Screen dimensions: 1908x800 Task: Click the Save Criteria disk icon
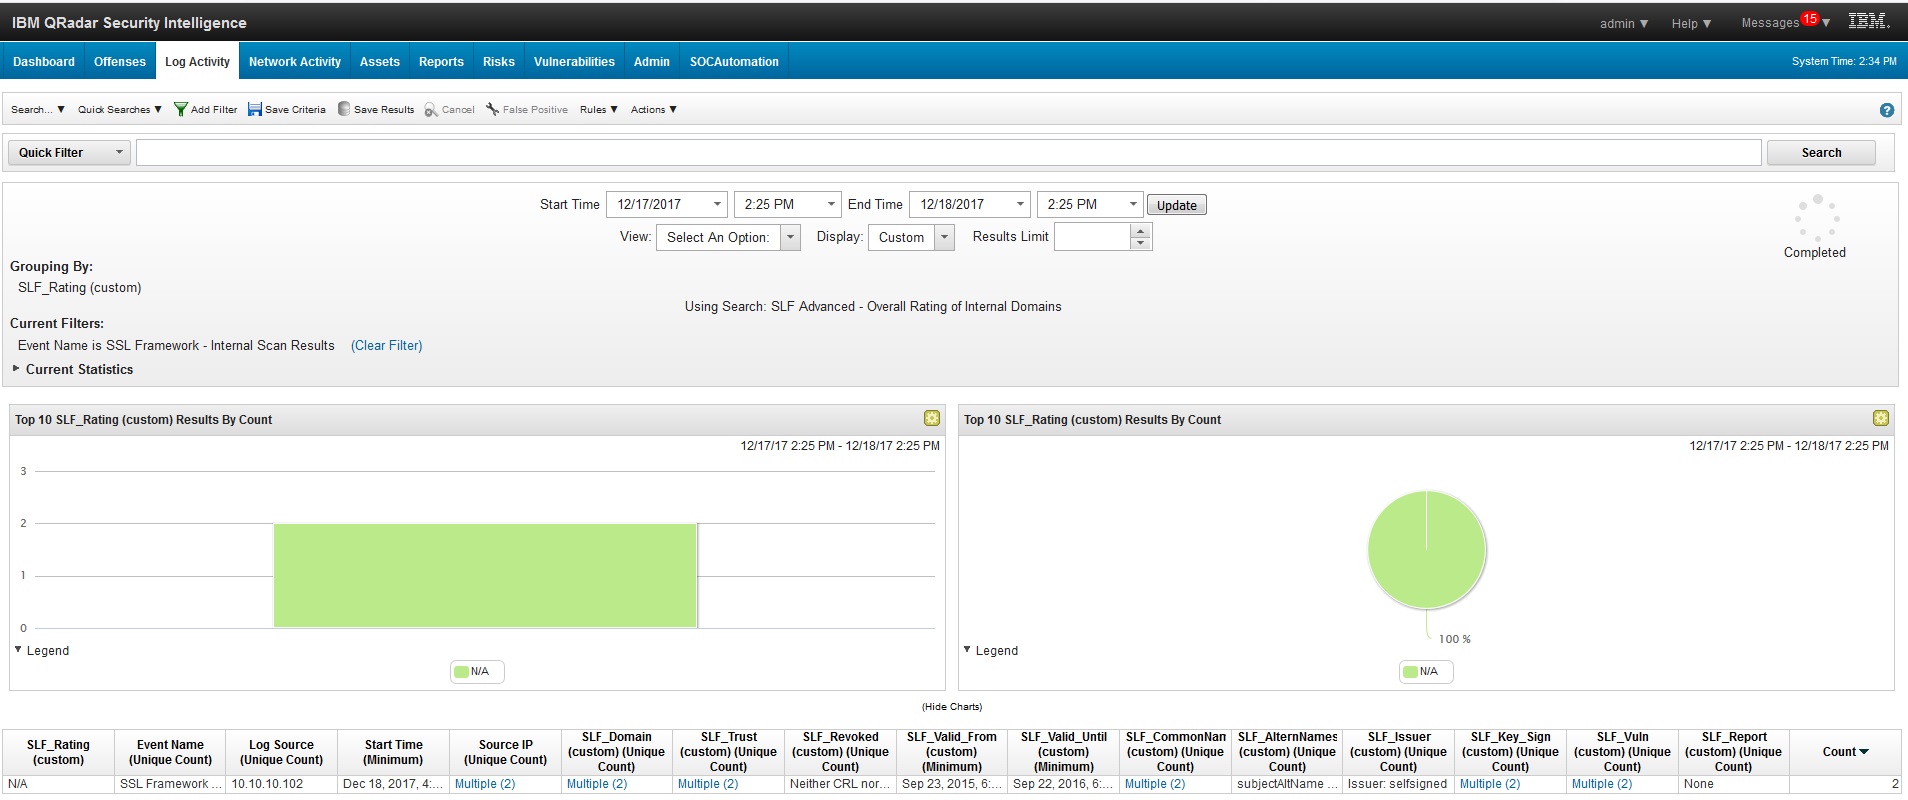255,109
